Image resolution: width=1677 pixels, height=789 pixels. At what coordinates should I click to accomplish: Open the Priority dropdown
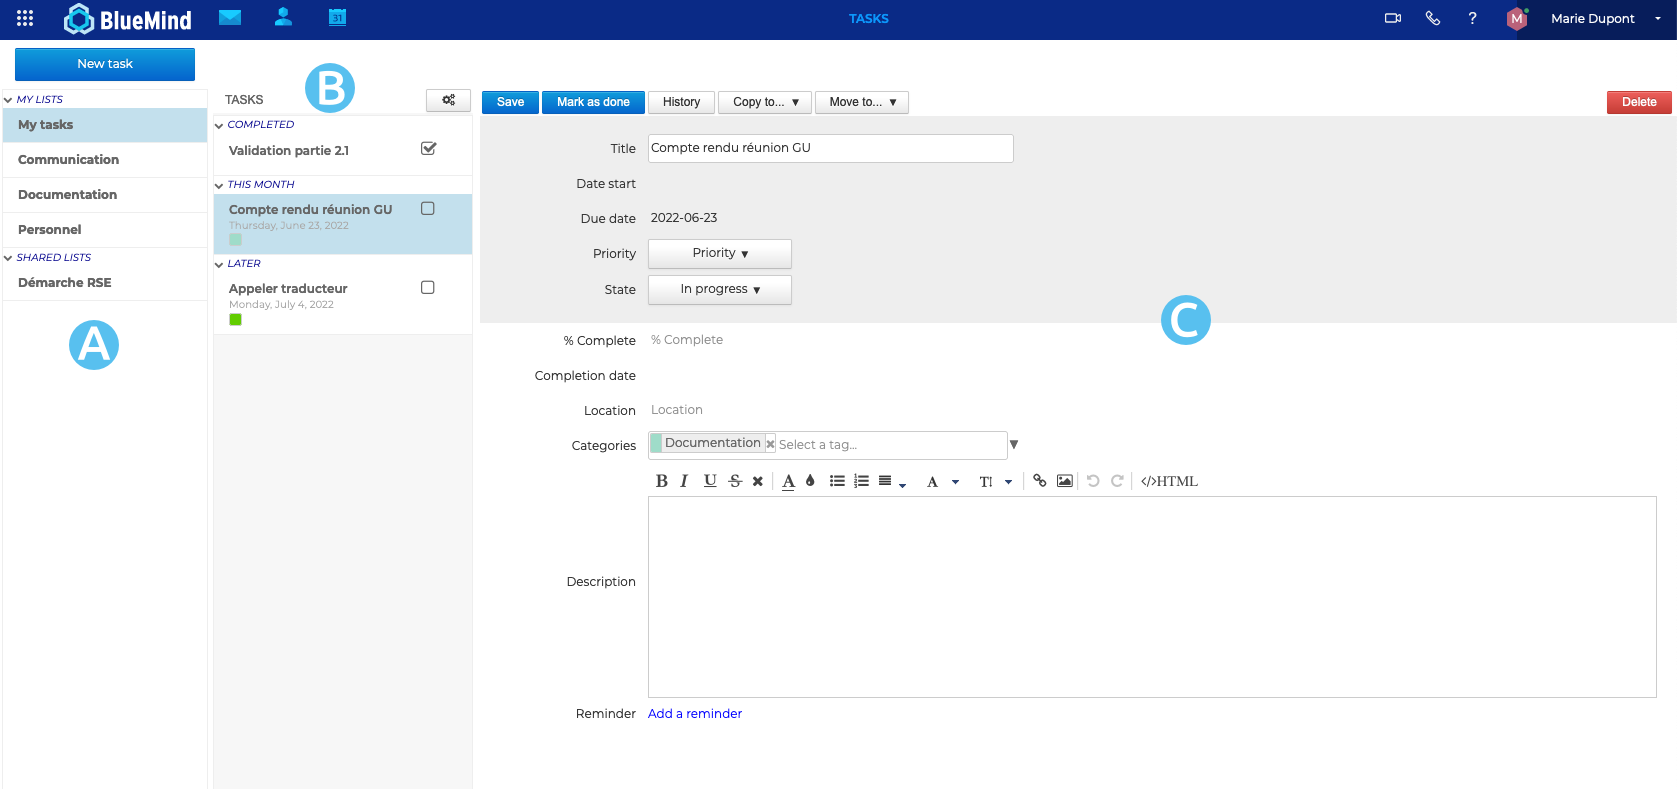719,254
